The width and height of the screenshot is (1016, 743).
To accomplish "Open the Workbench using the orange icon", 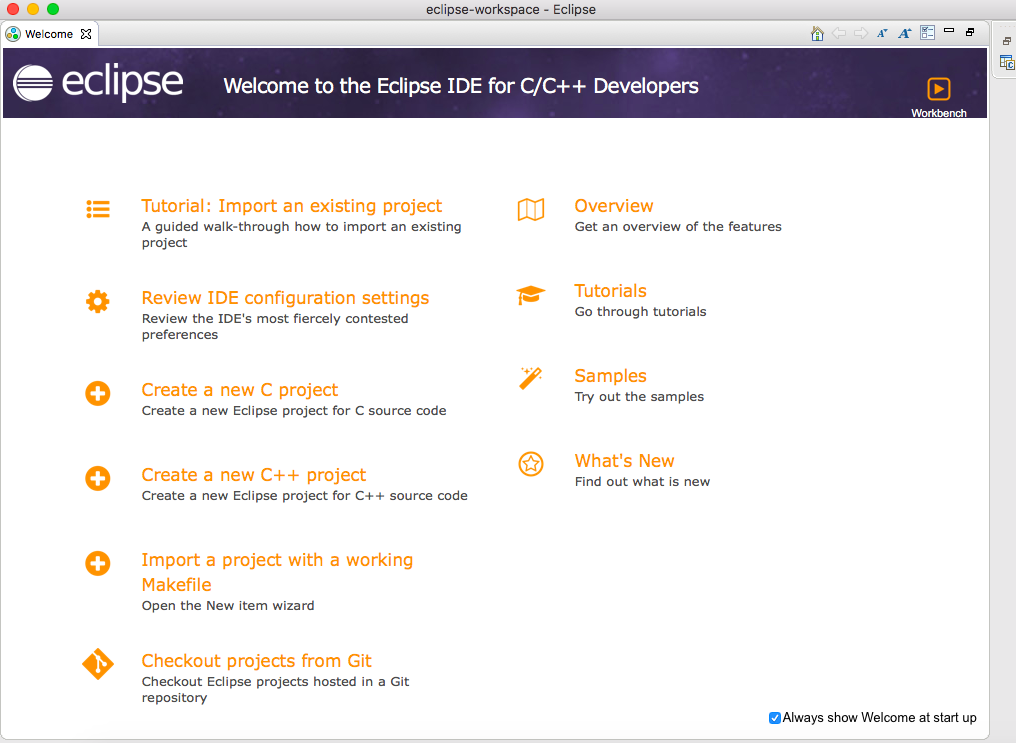I will (938, 89).
